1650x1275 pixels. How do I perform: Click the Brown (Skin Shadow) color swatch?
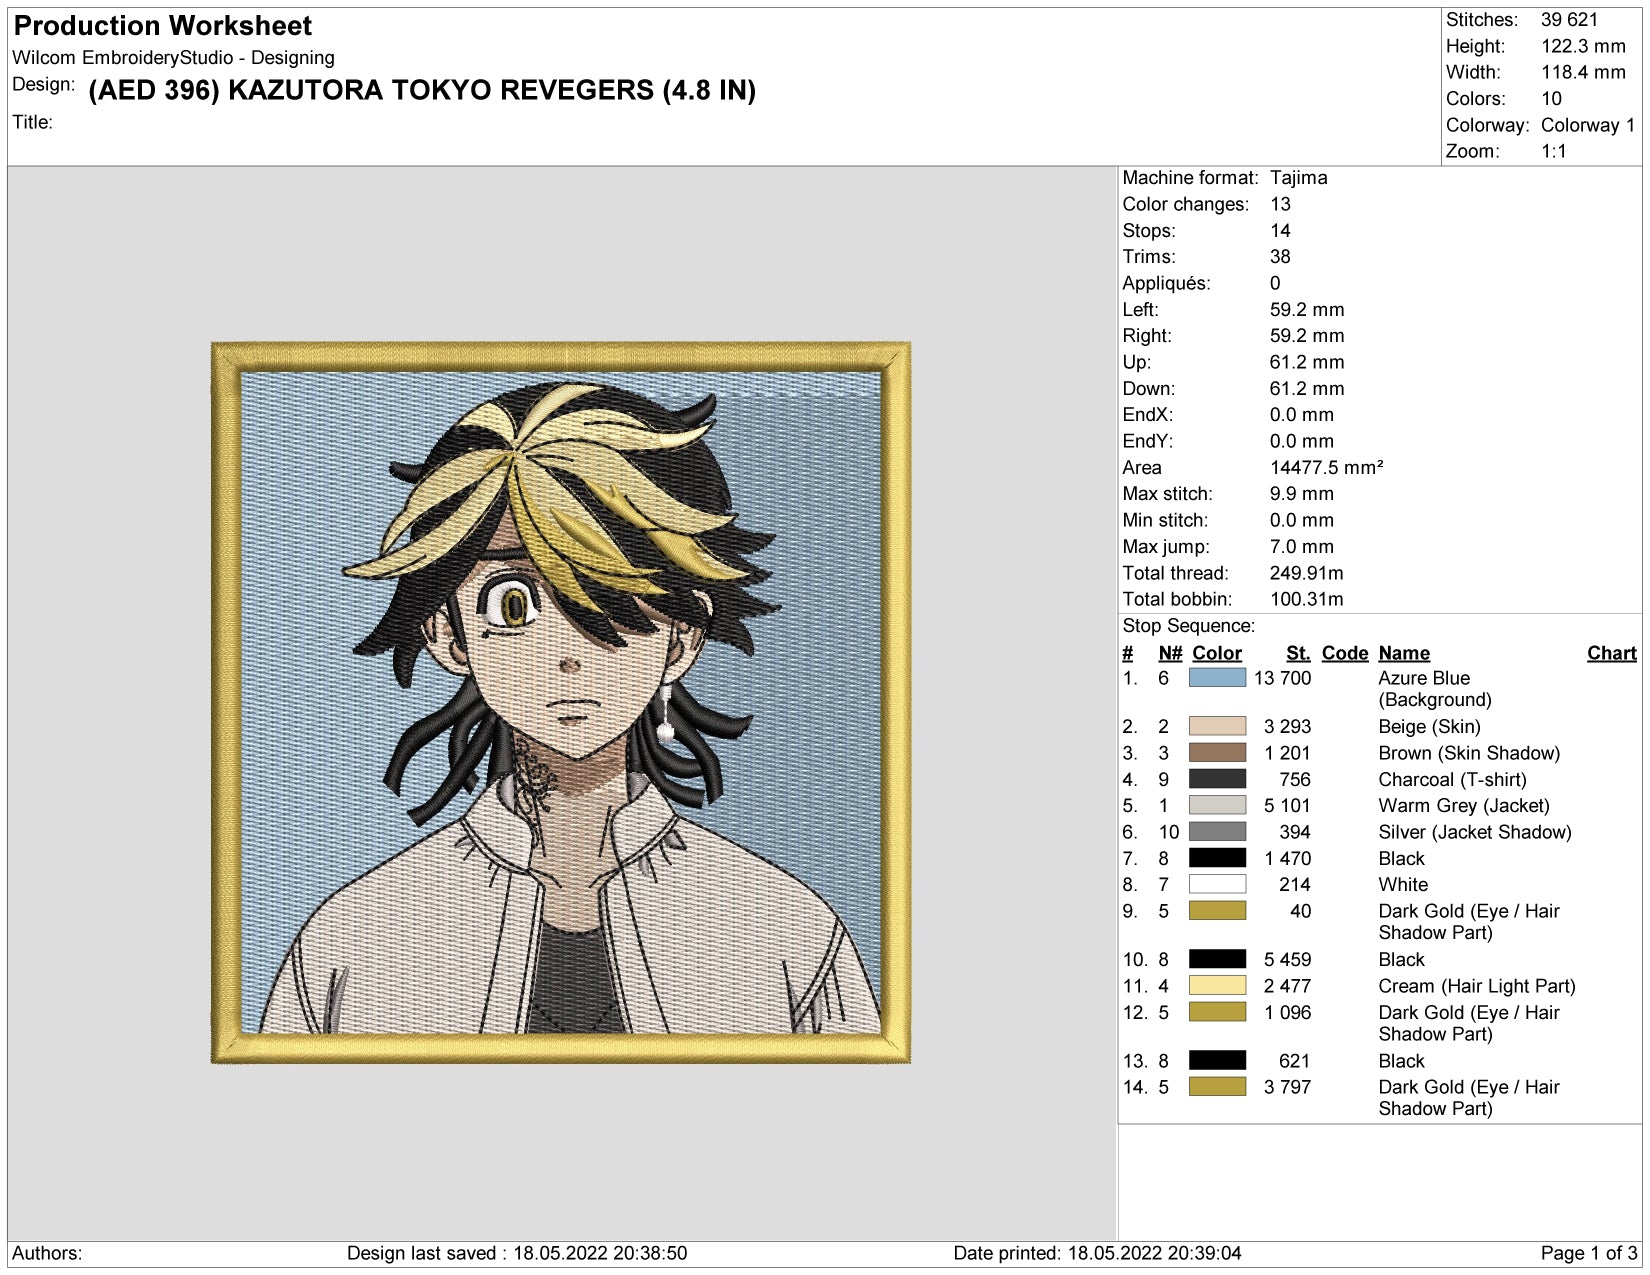1217,752
